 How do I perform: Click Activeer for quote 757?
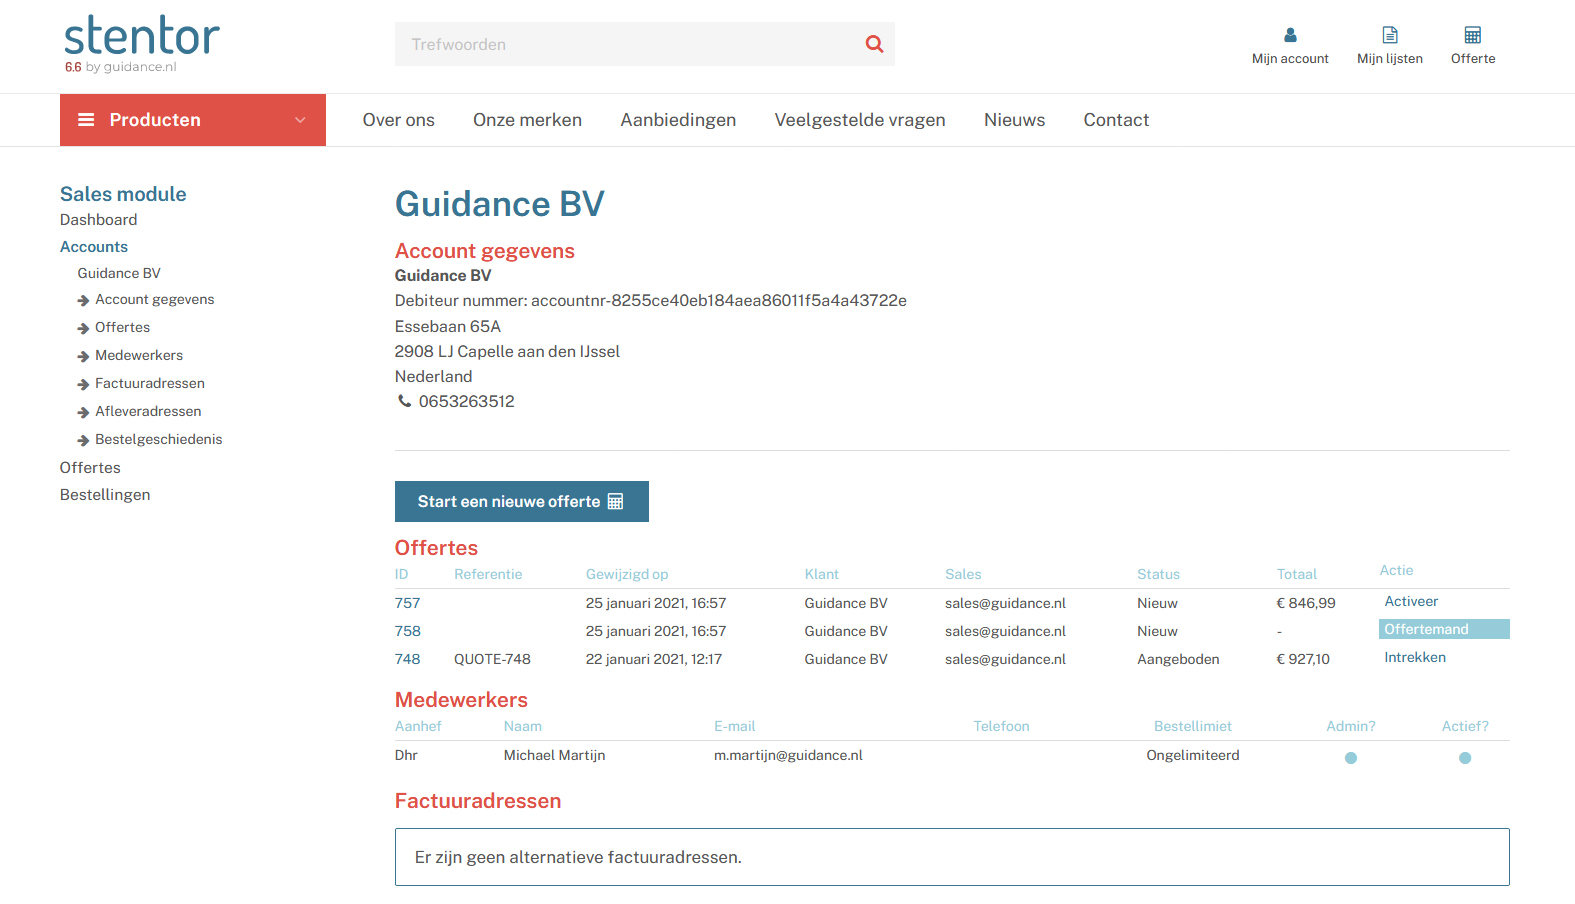1410,601
